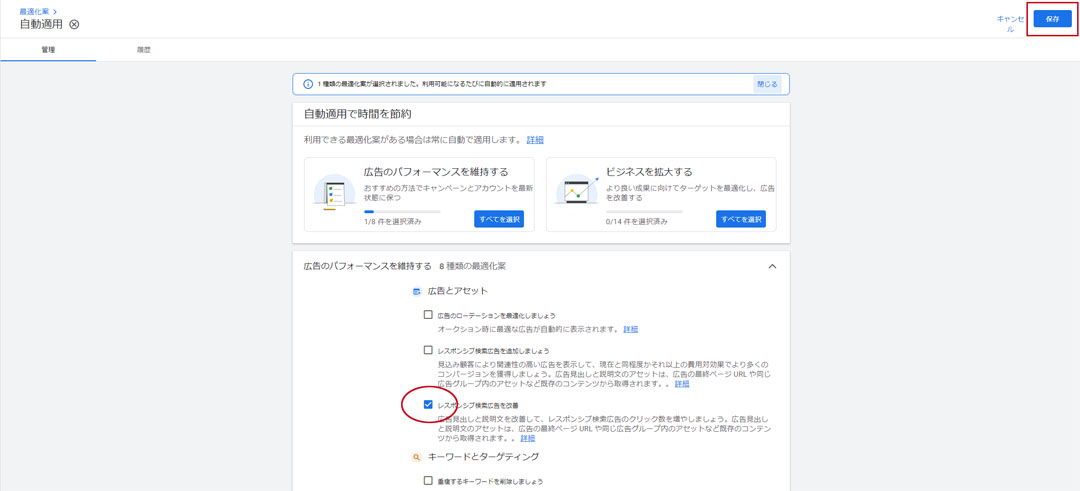Click the オークション時に最適な広告 description text
Viewport: 1080px width, 491px height.
[x=528, y=329]
